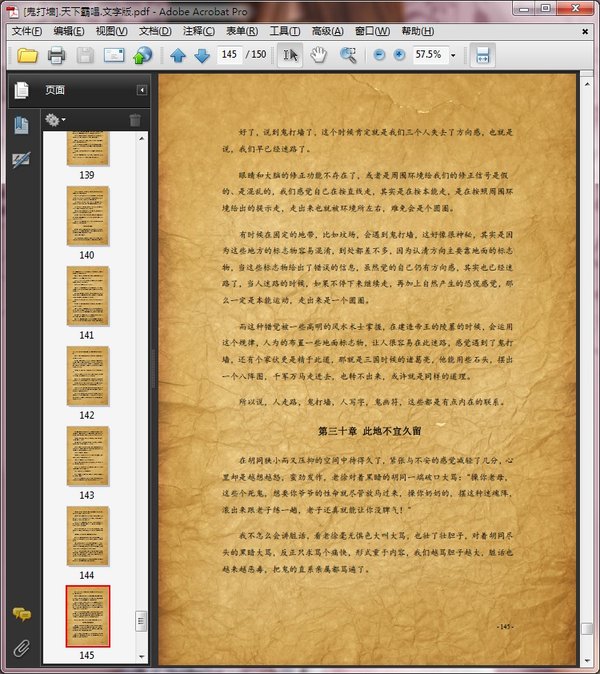
Task: Go to previous page with up arrow
Action: coord(178,55)
